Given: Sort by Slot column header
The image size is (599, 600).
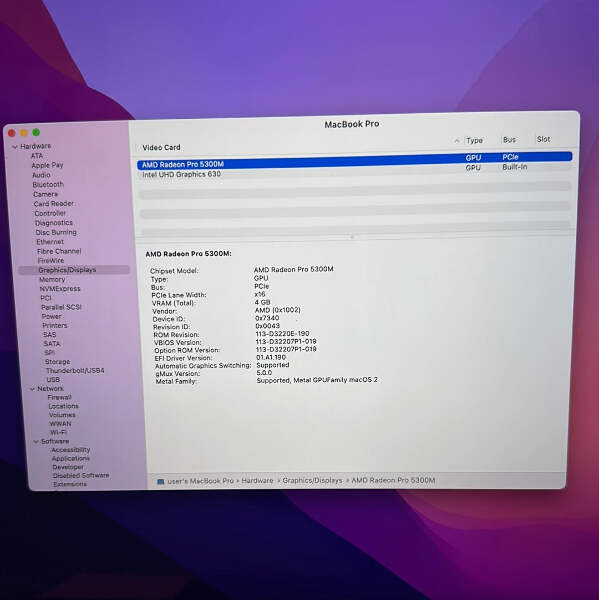Looking at the screenshot, I should click(544, 139).
